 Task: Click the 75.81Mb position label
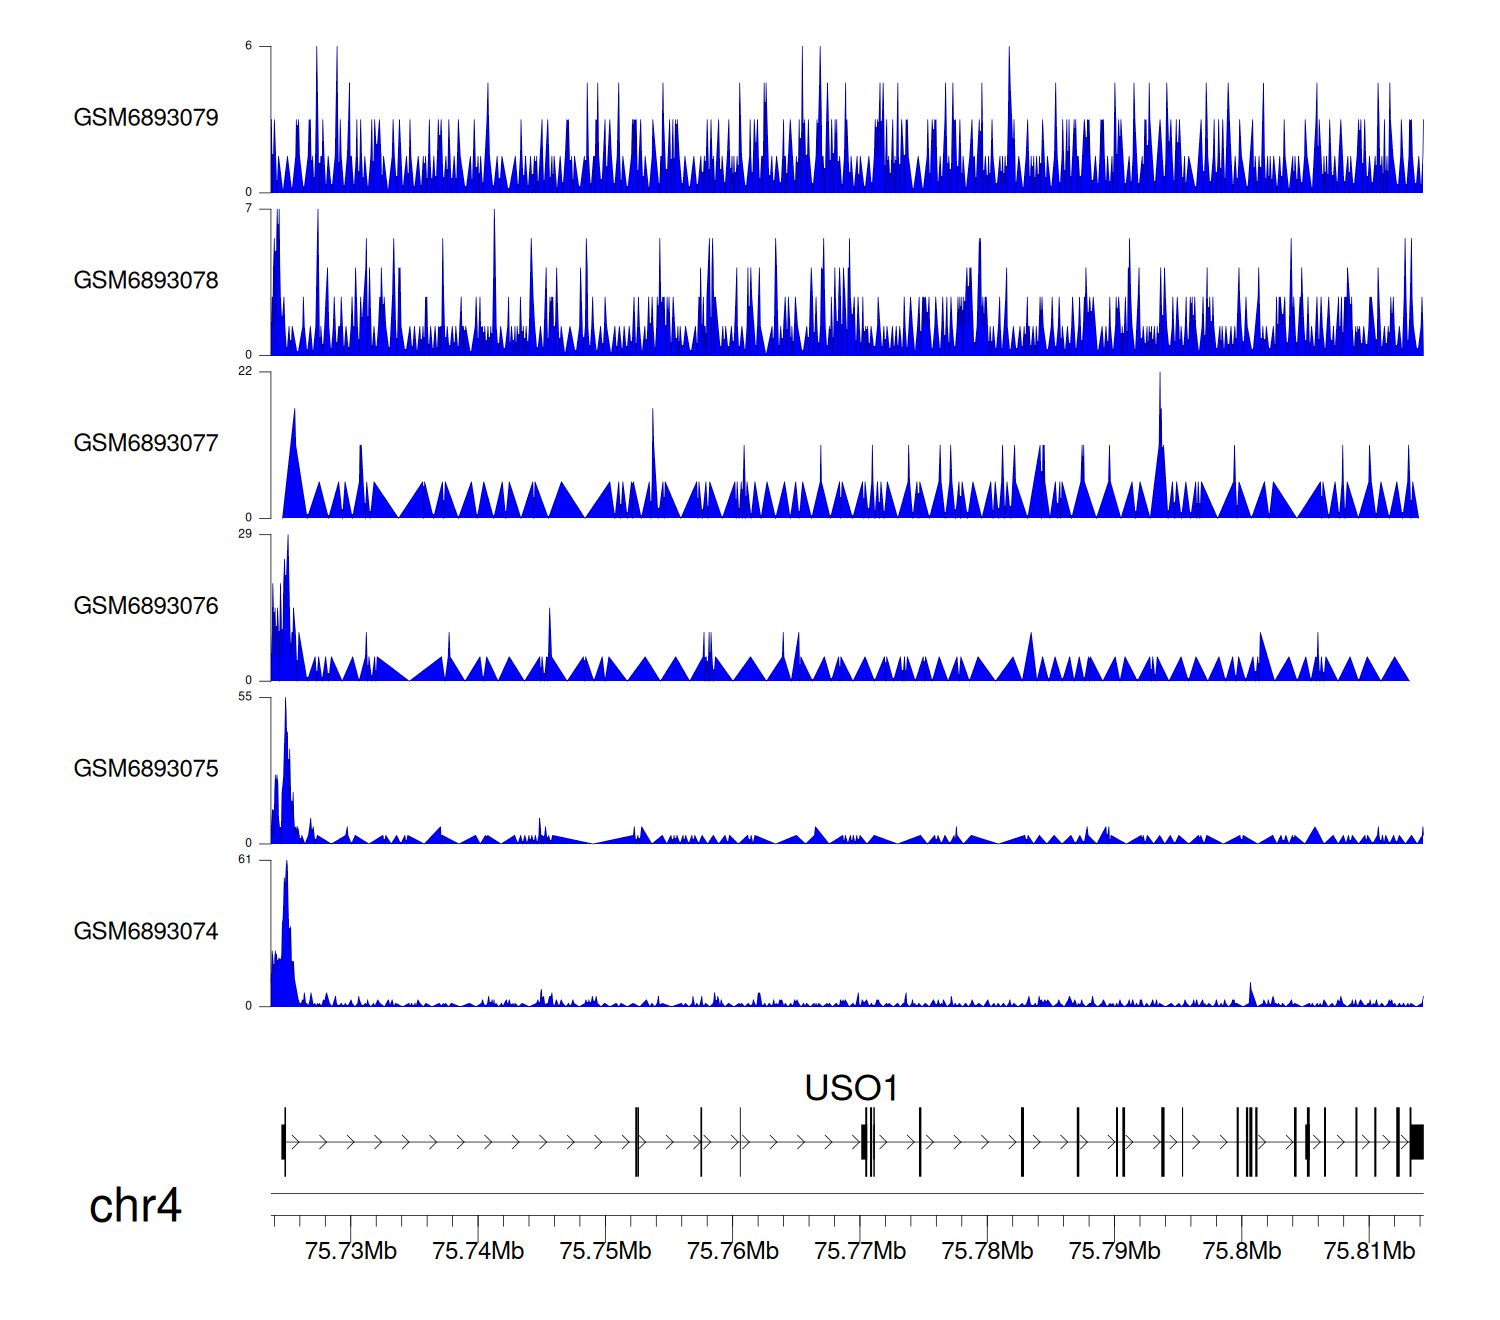(1369, 1251)
